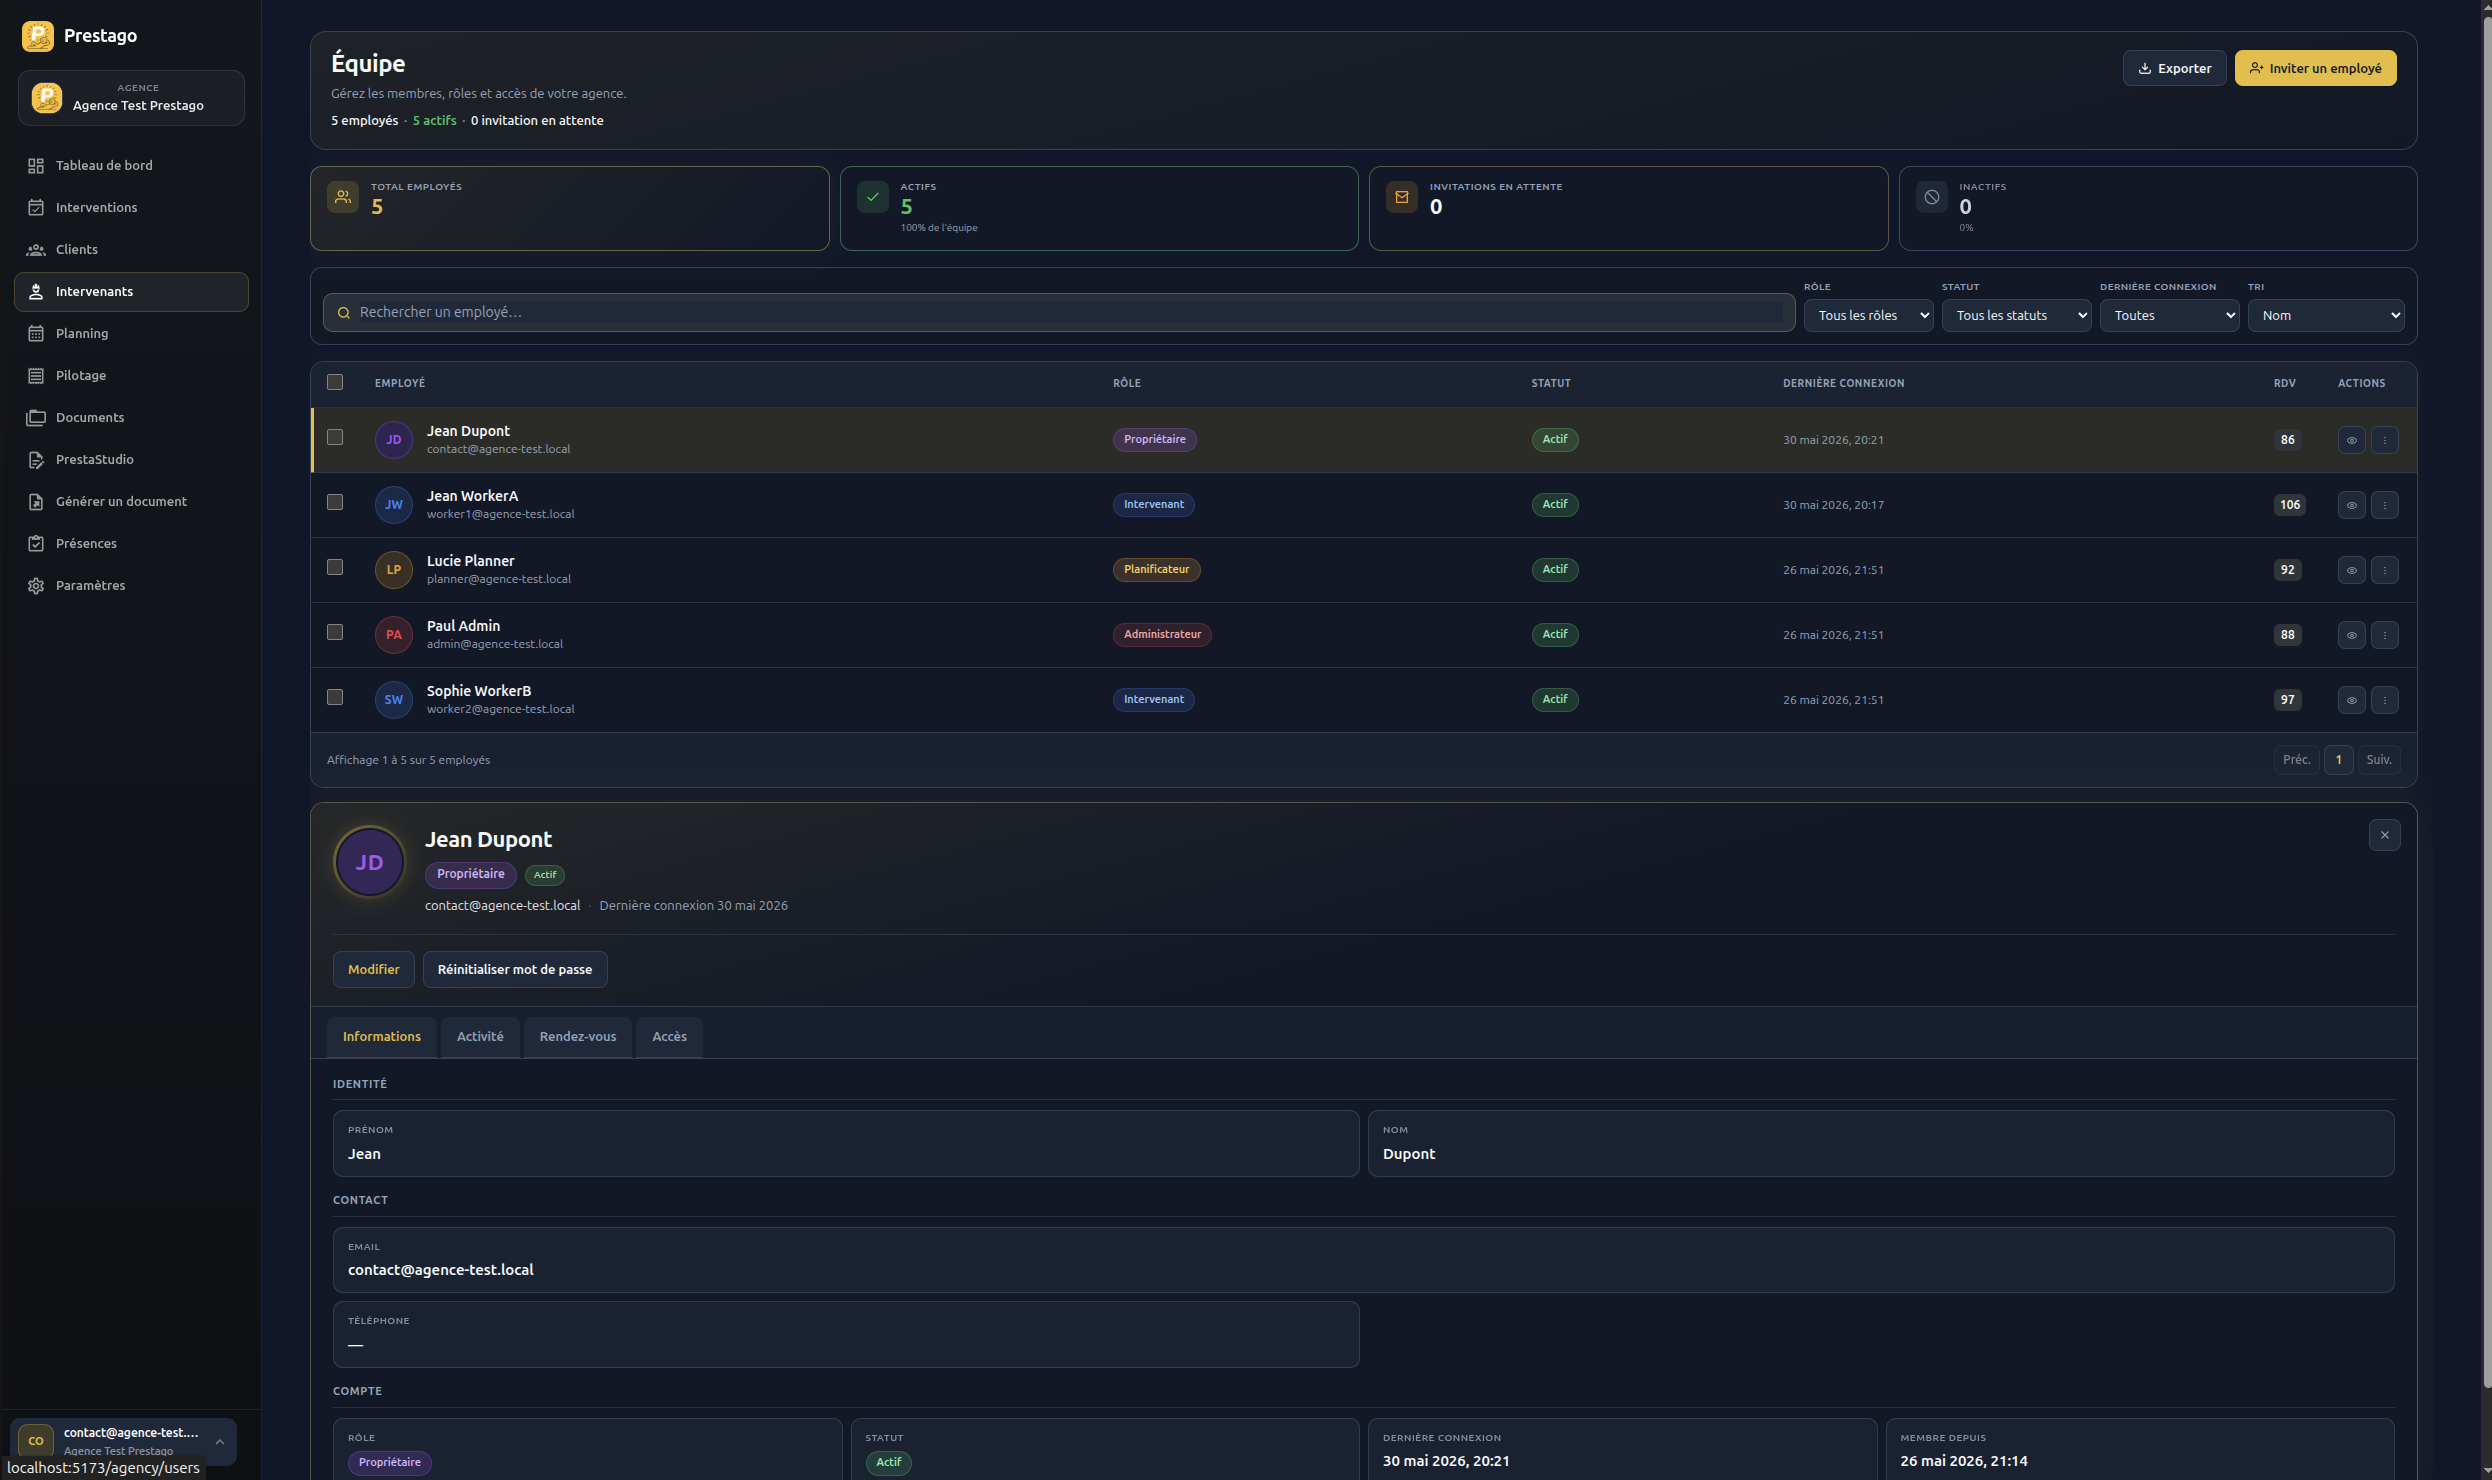Click Inviter un employé button

tap(2315, 68)
